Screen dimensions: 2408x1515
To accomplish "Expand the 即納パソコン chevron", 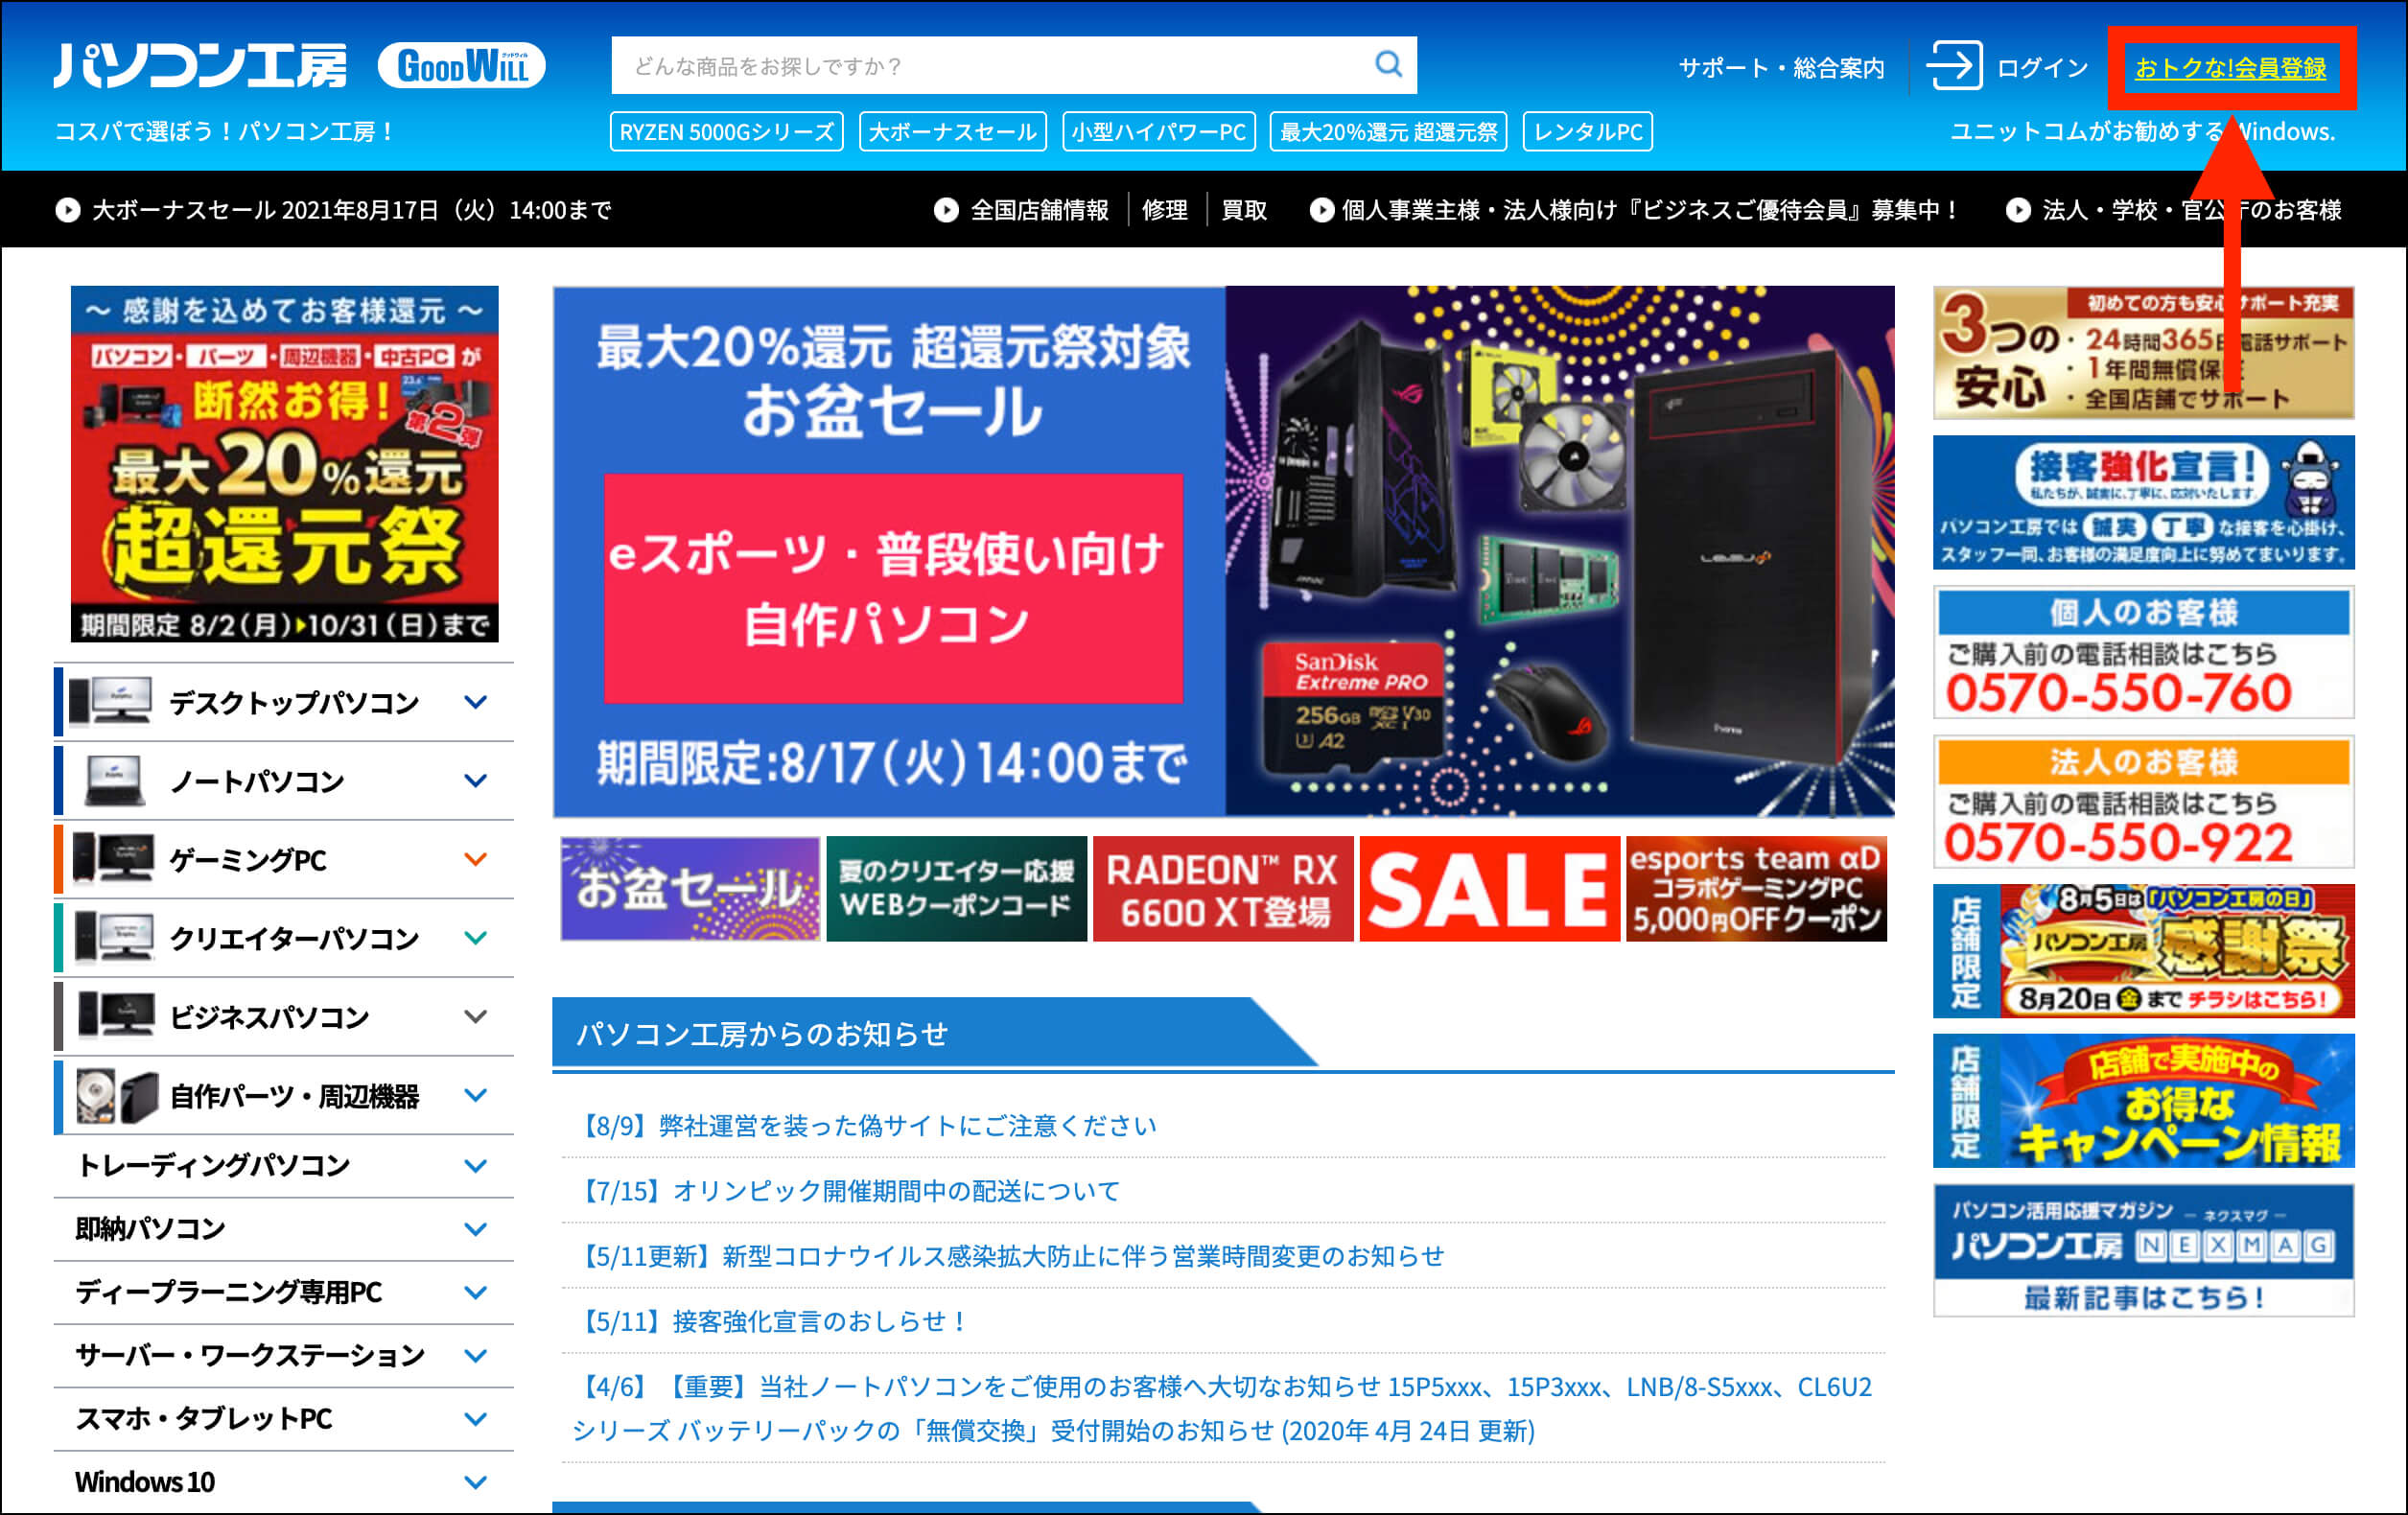I will point(476,1229).
